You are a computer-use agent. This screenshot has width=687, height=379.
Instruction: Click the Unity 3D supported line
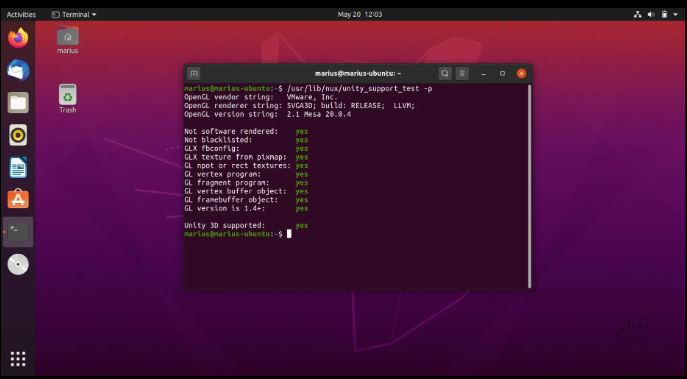tap(246, 226)
